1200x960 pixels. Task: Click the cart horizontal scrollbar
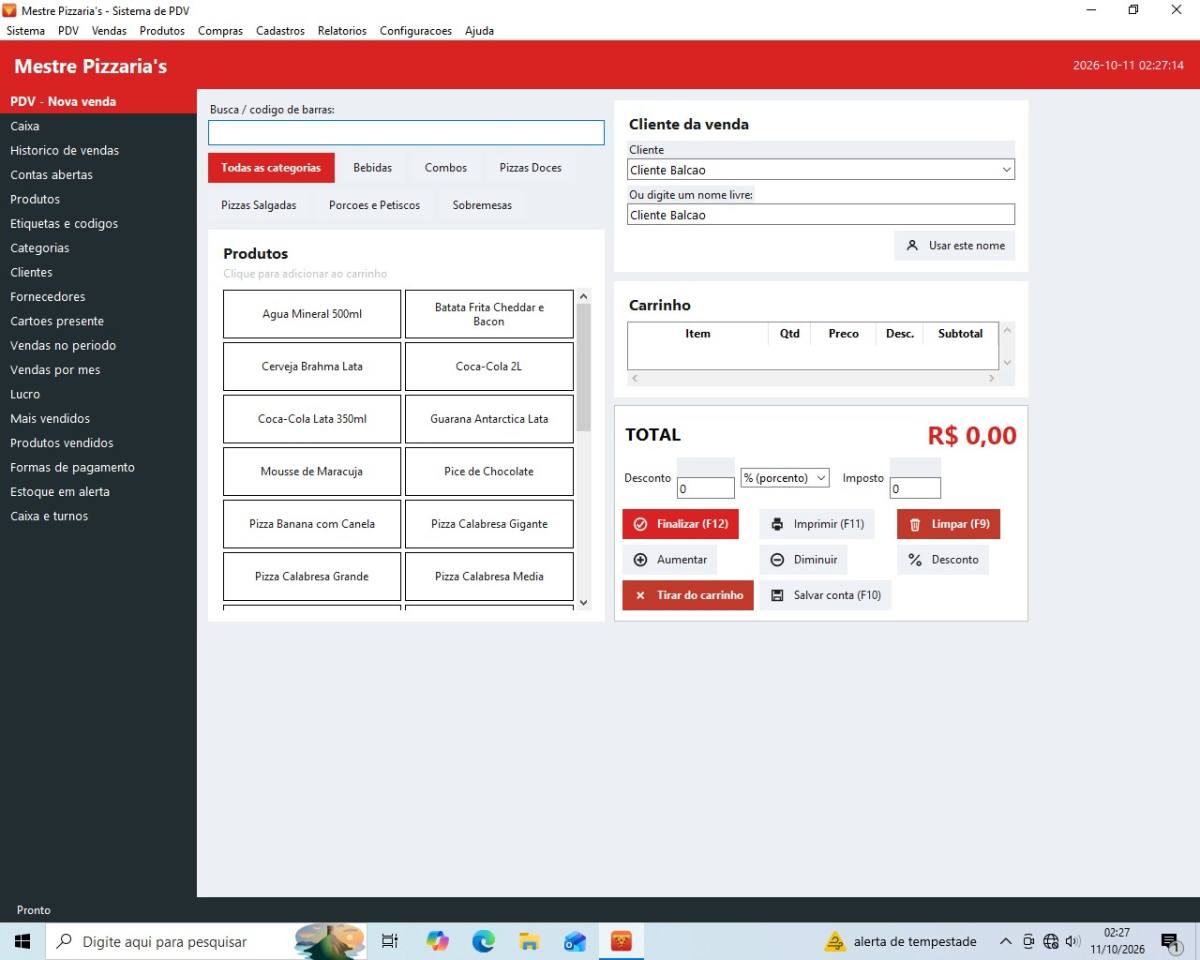(x=813, y=379)
